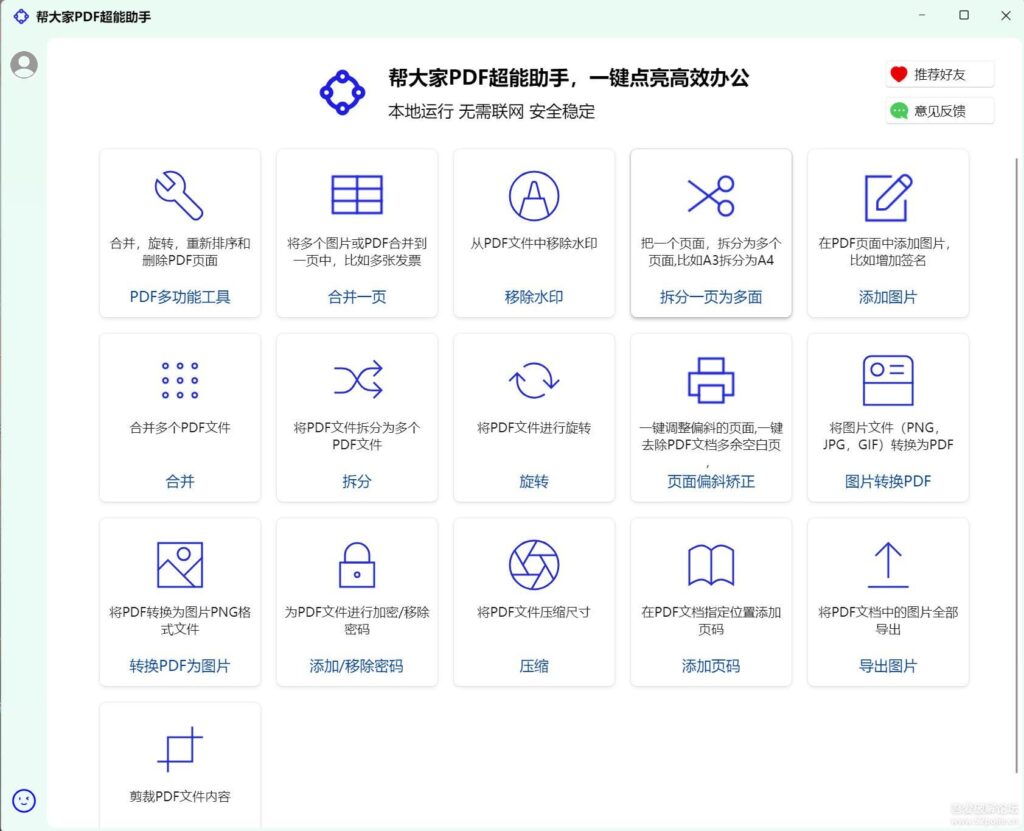The image size is (1024, 831).
Task: Select the 添加图片 image-insert tool
Action: point(888,232)
